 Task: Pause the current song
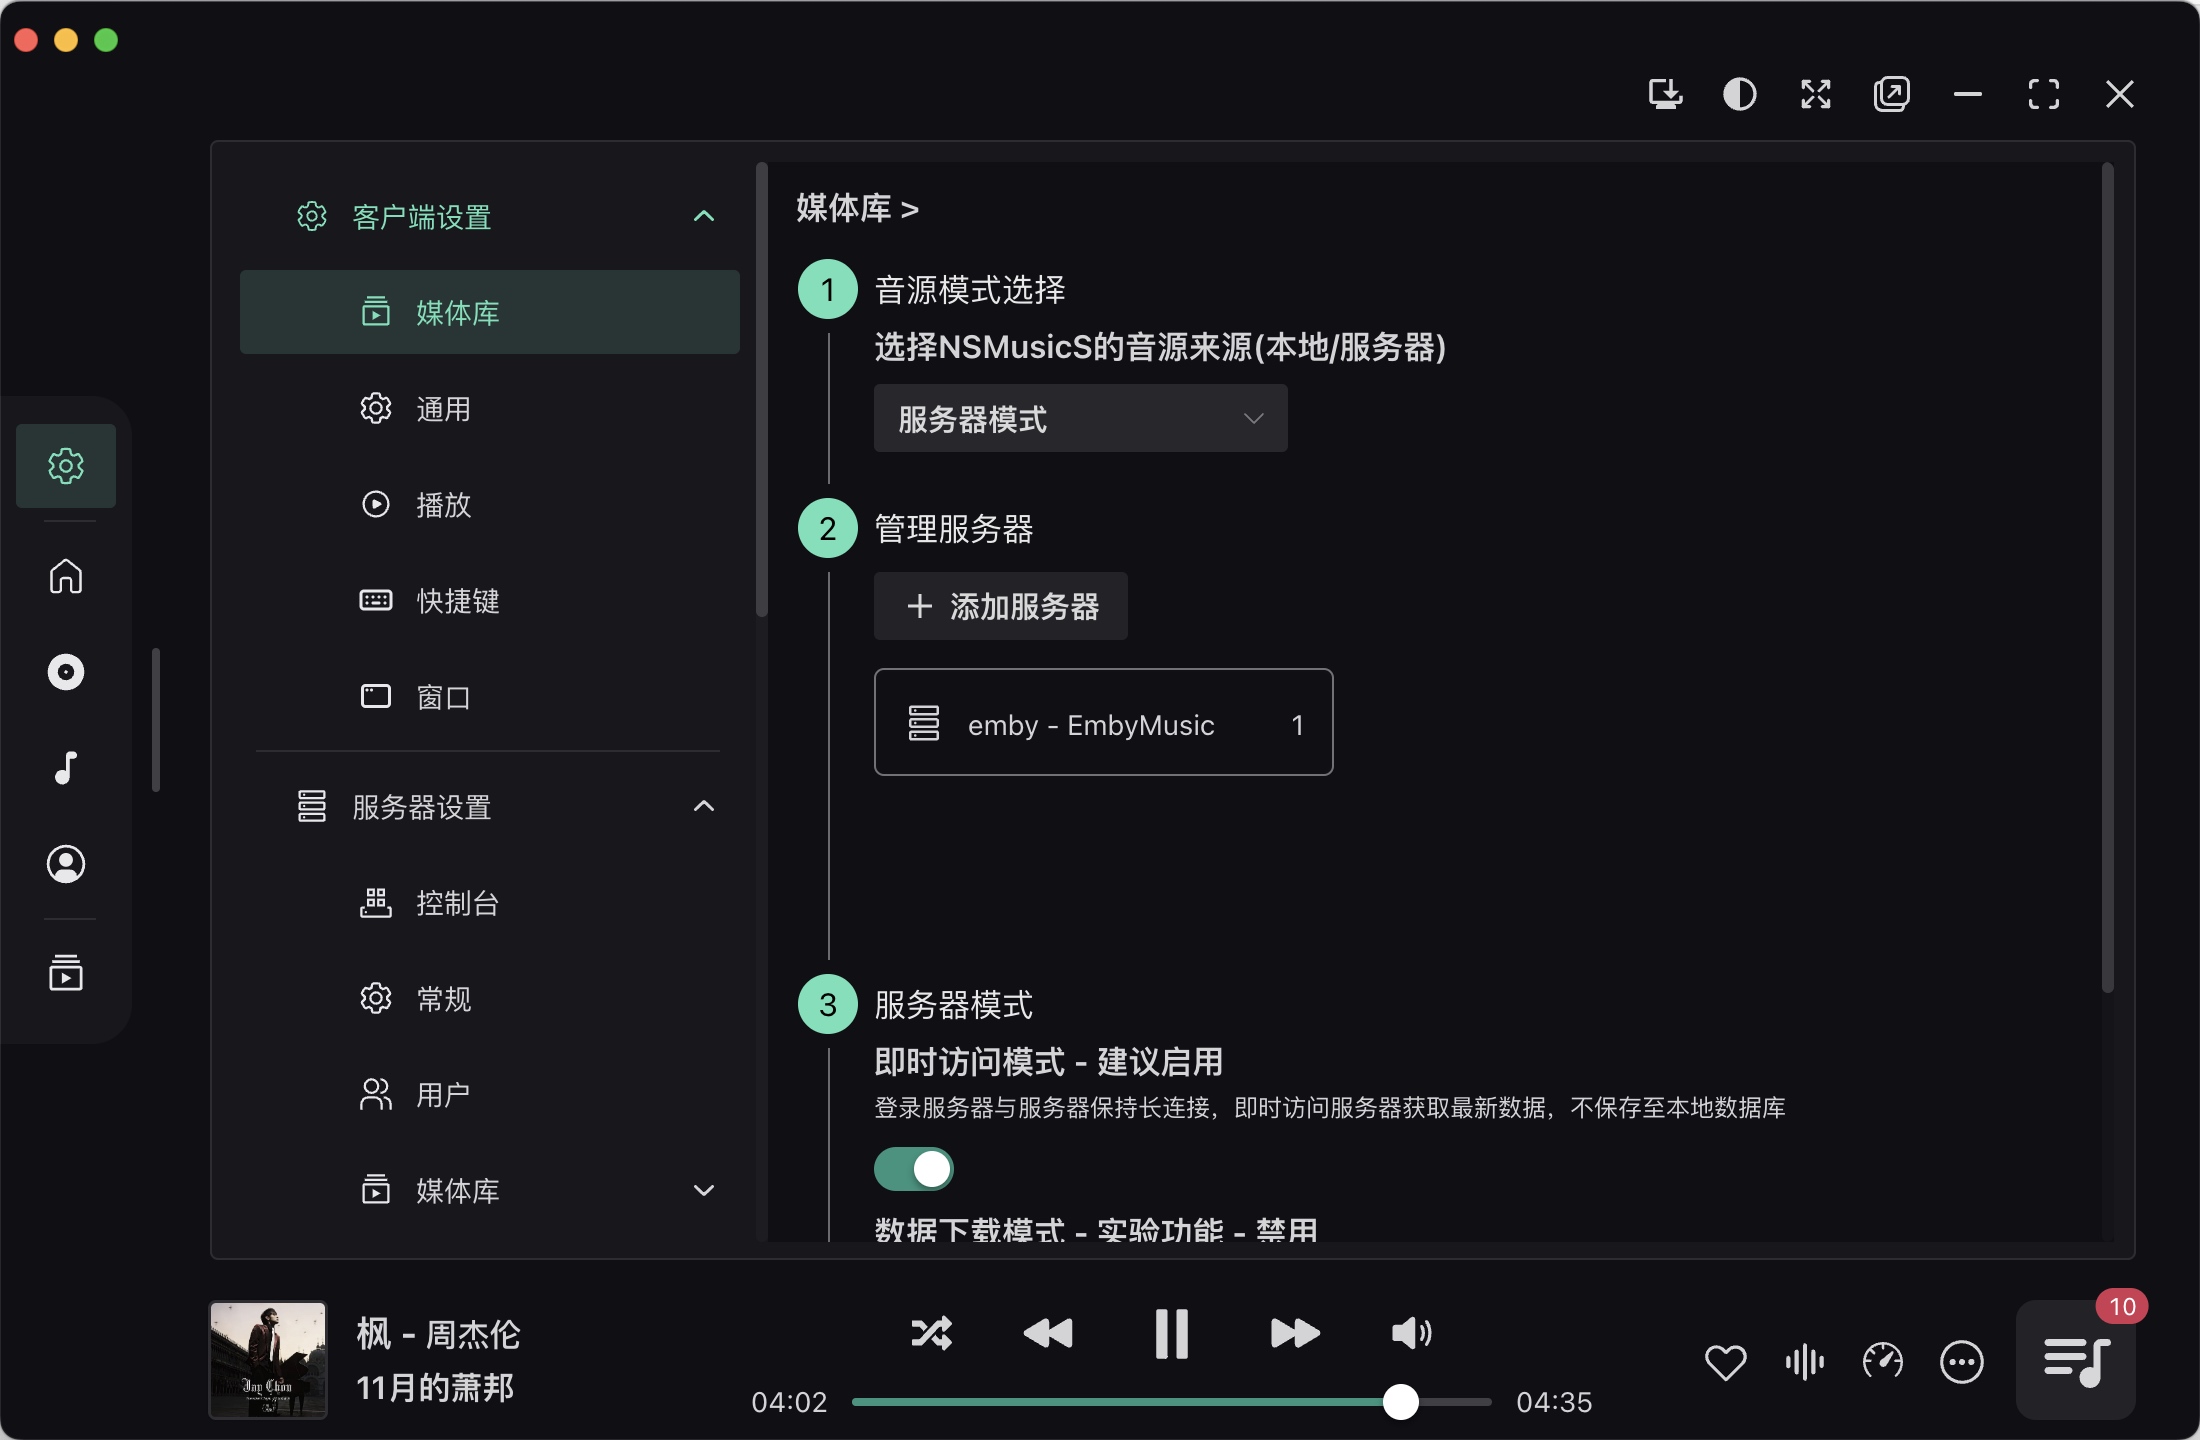(1171, 1333)
